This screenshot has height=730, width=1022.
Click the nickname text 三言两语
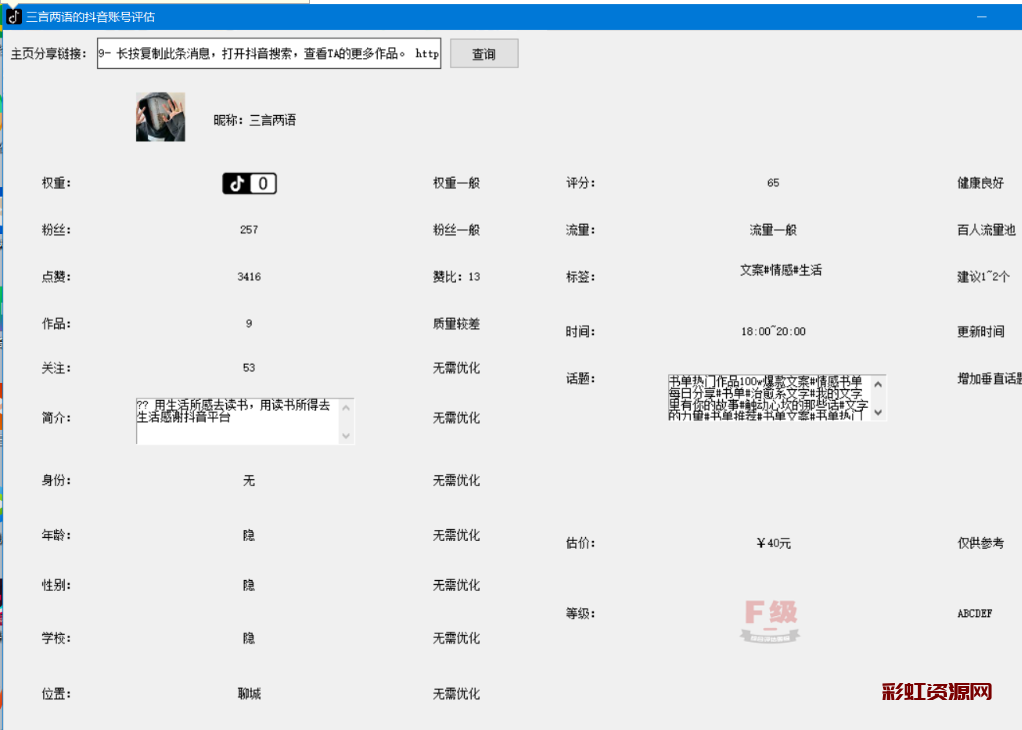tap(272, 120)
